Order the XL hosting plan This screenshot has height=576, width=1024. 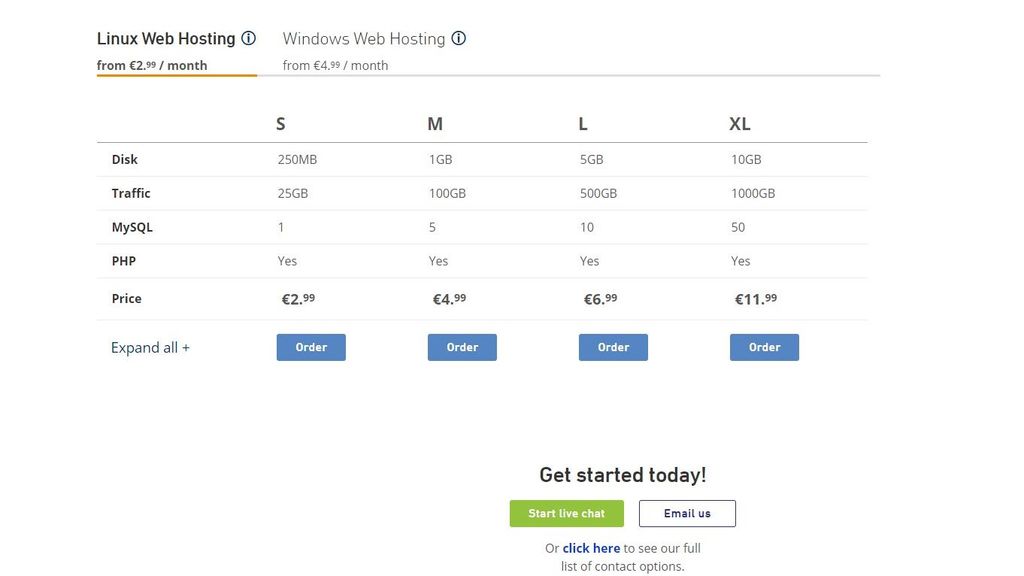click(764, 347)
